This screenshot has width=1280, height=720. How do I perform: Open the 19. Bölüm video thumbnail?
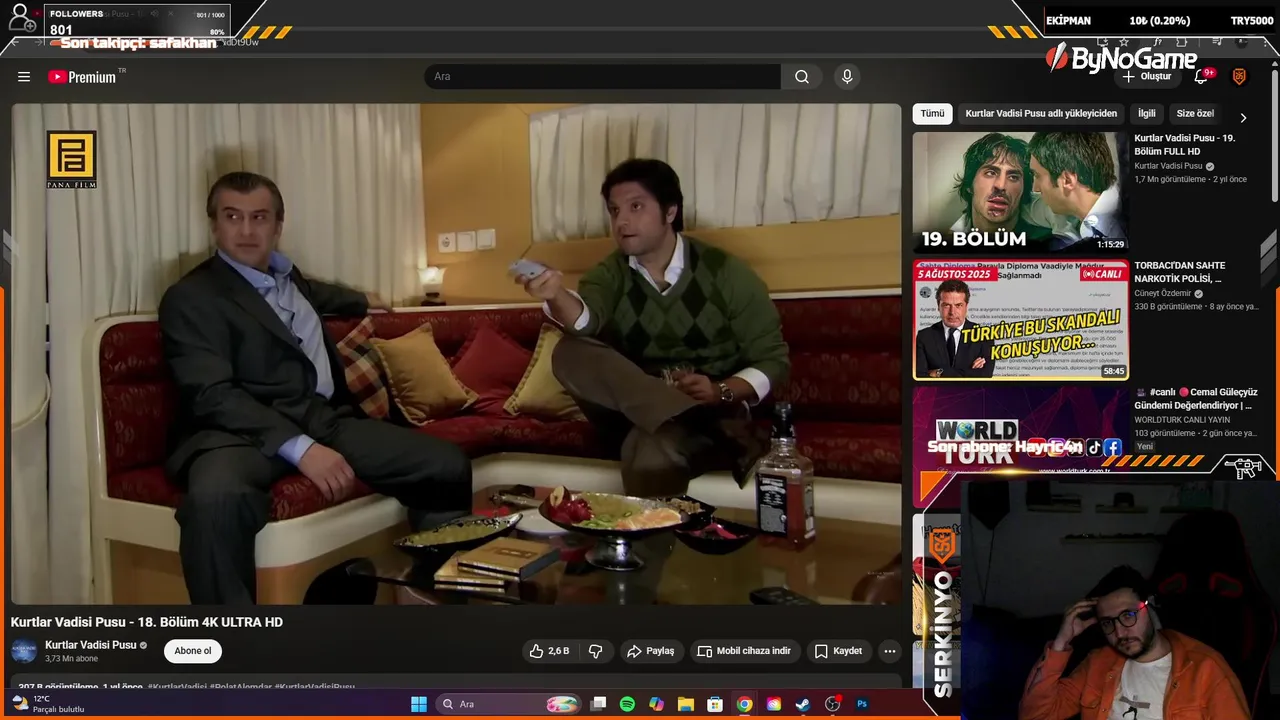point(1020,191)
